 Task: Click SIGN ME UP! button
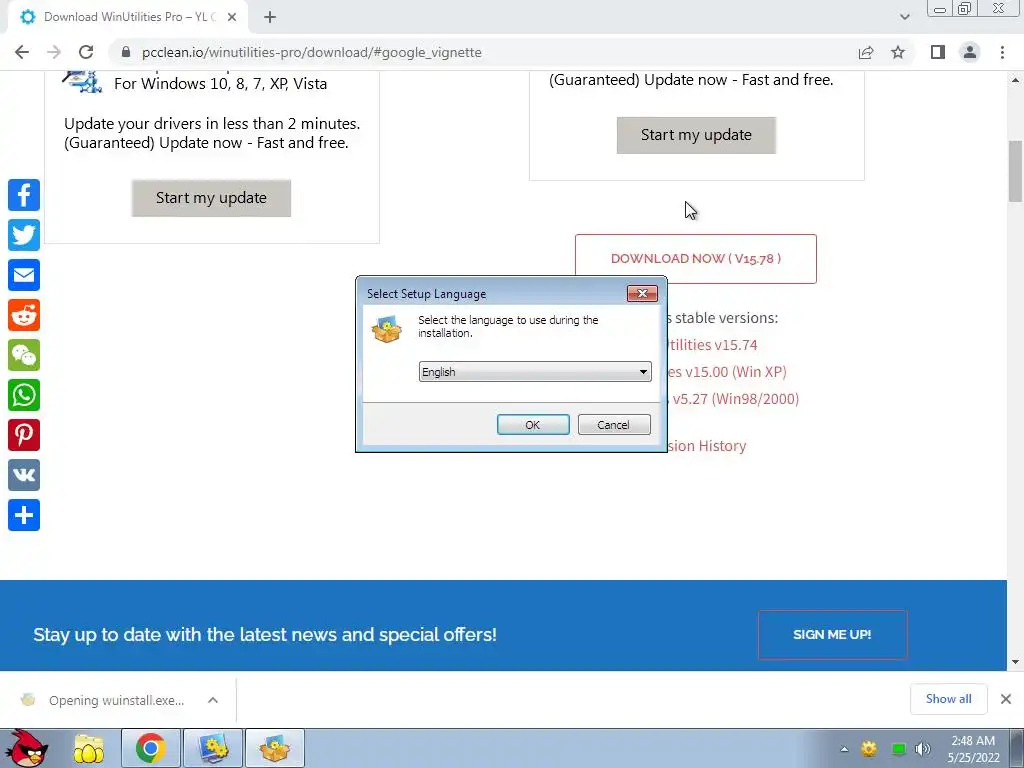coord(833,635)
